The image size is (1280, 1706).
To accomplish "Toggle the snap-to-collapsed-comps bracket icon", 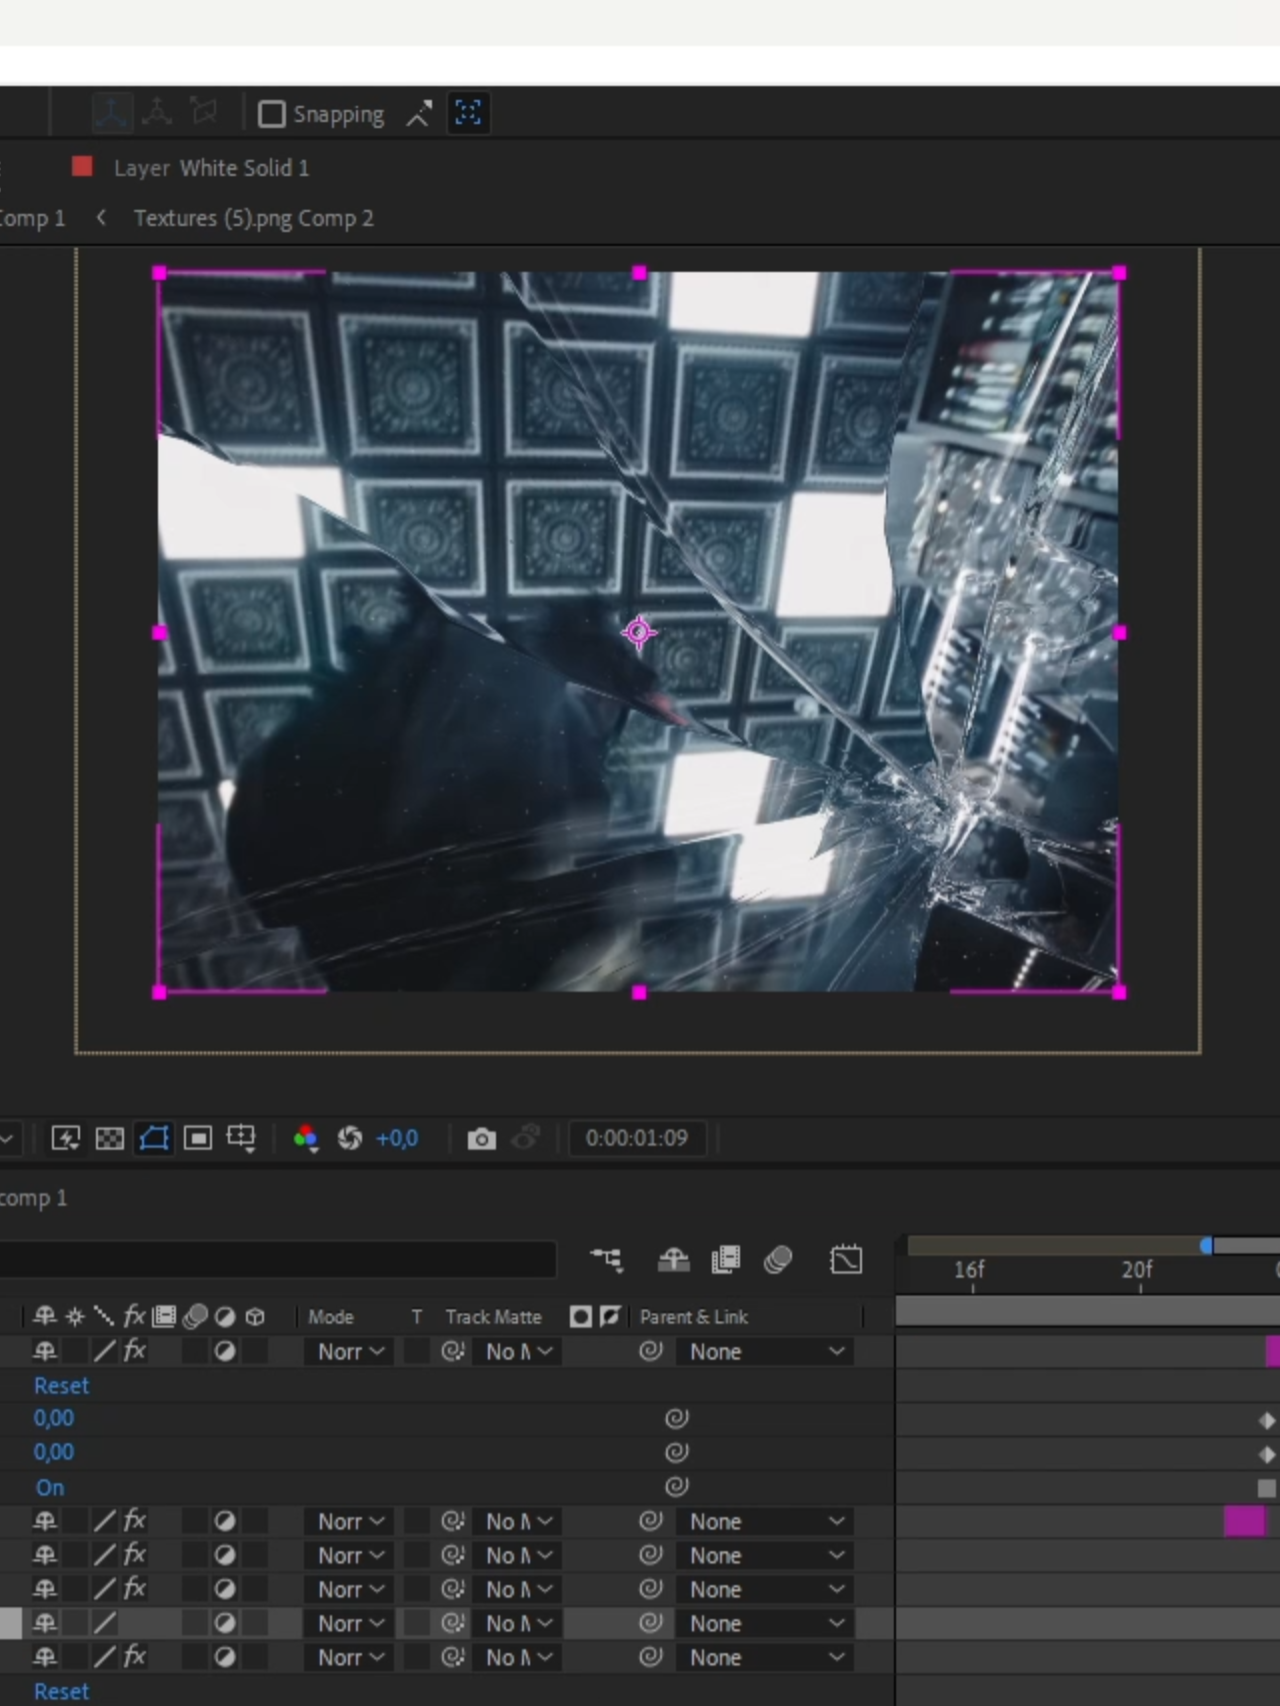I will [x=467, y=113].
